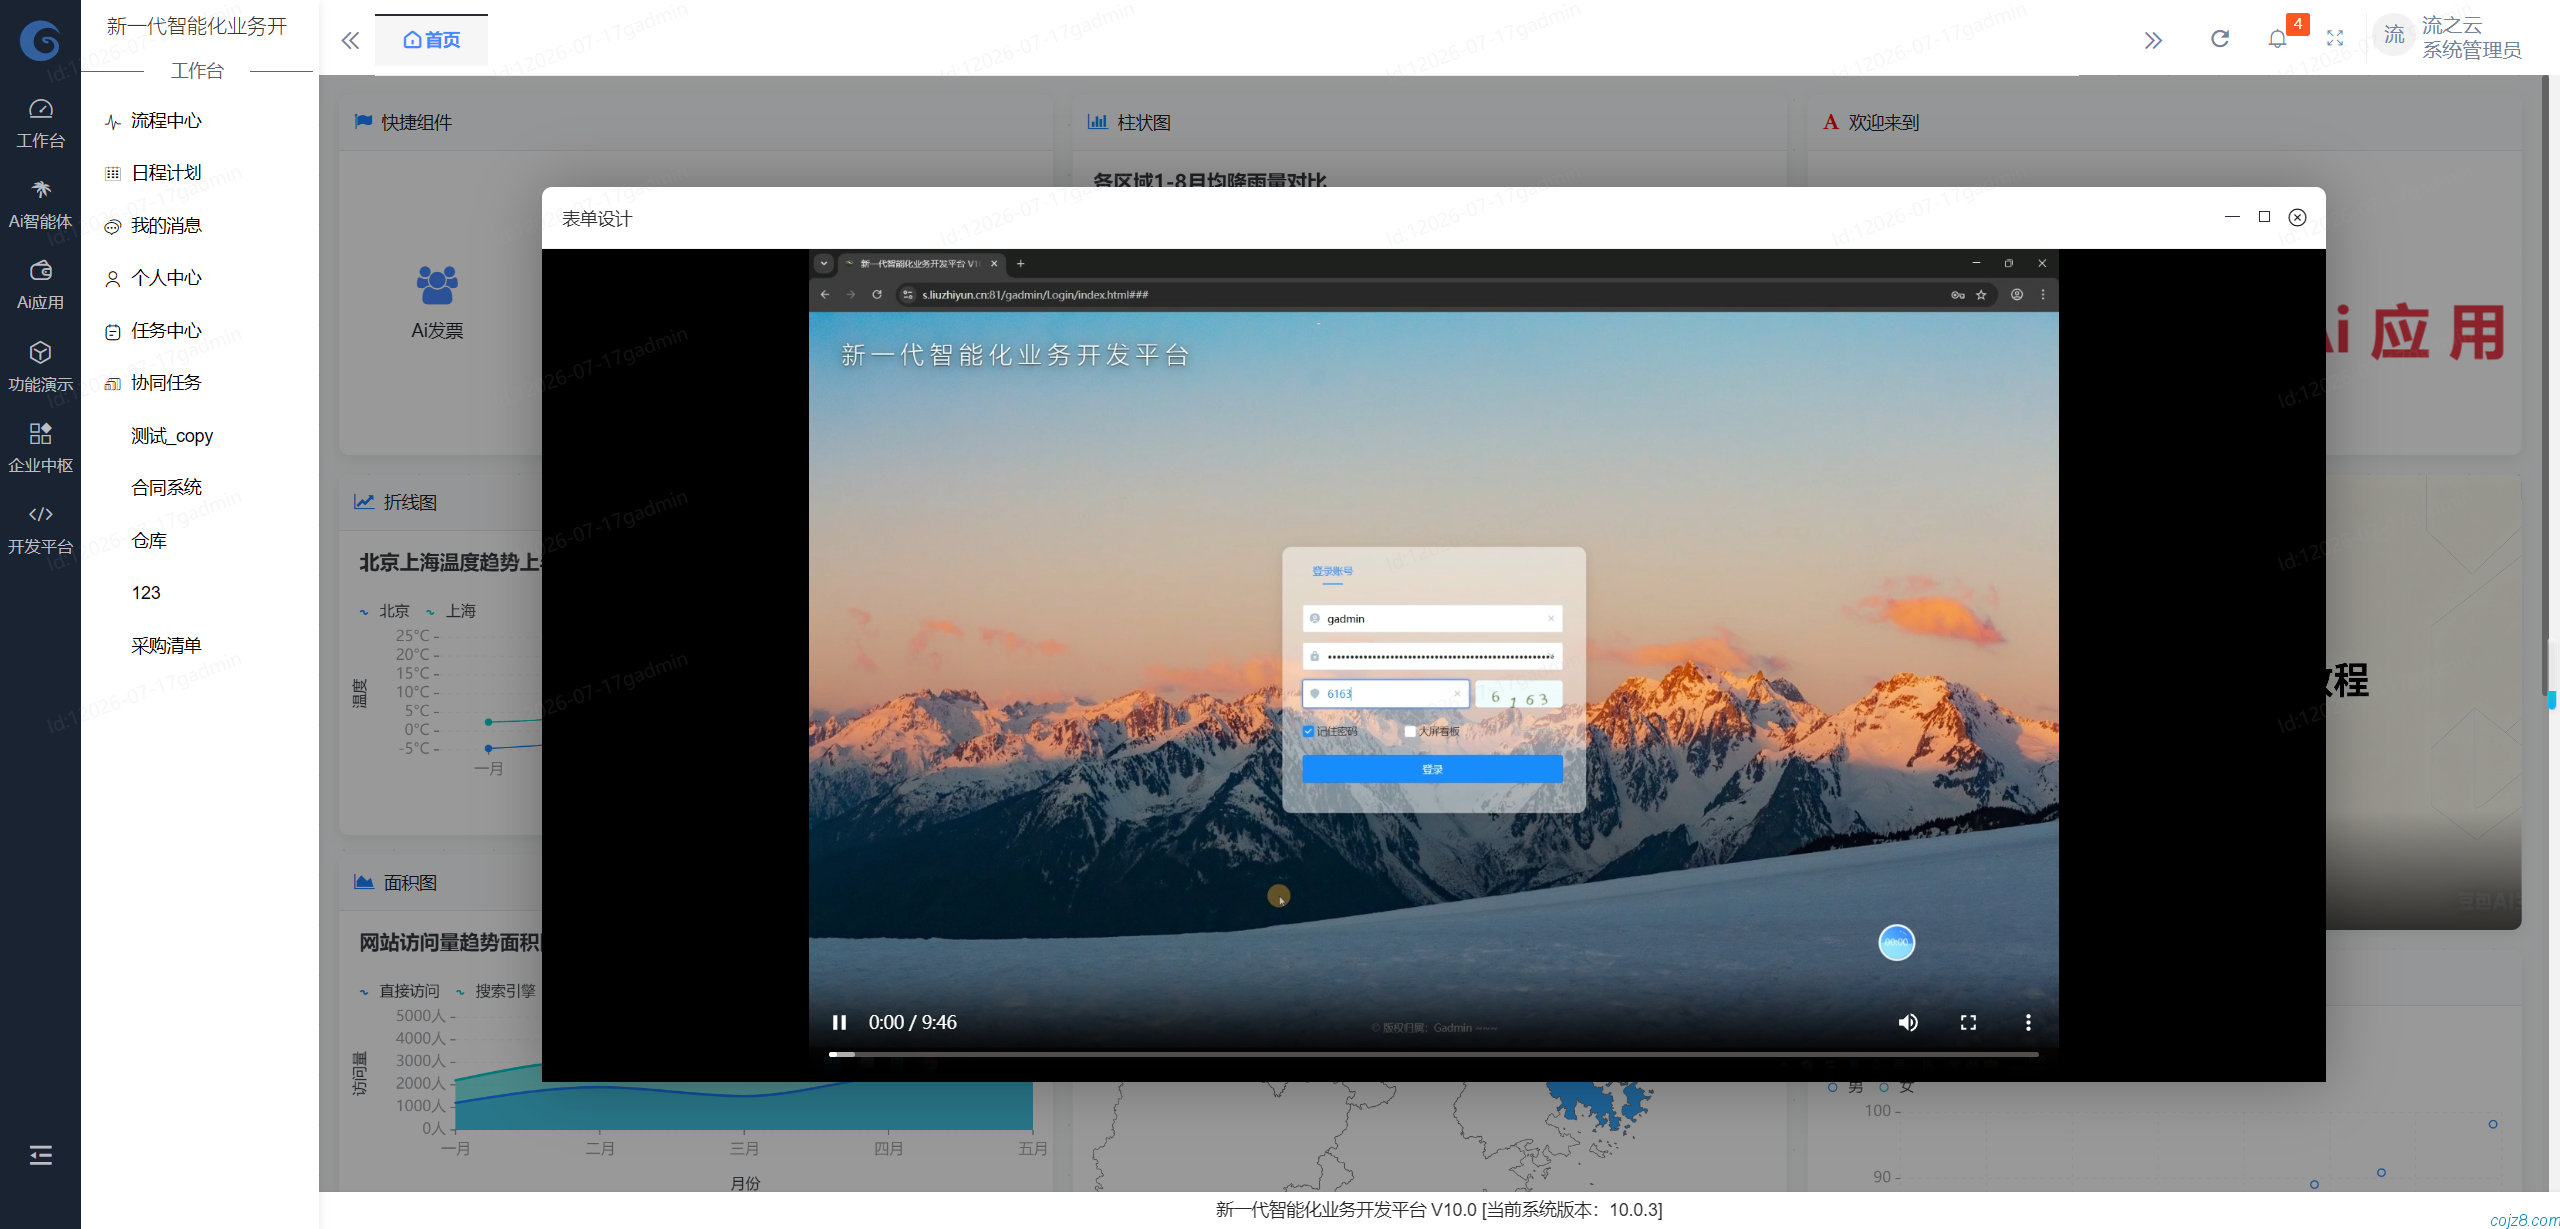Open 流程中心 in the menu
The width and height of the screenshot is (2560, 1229).
[166, 121]
